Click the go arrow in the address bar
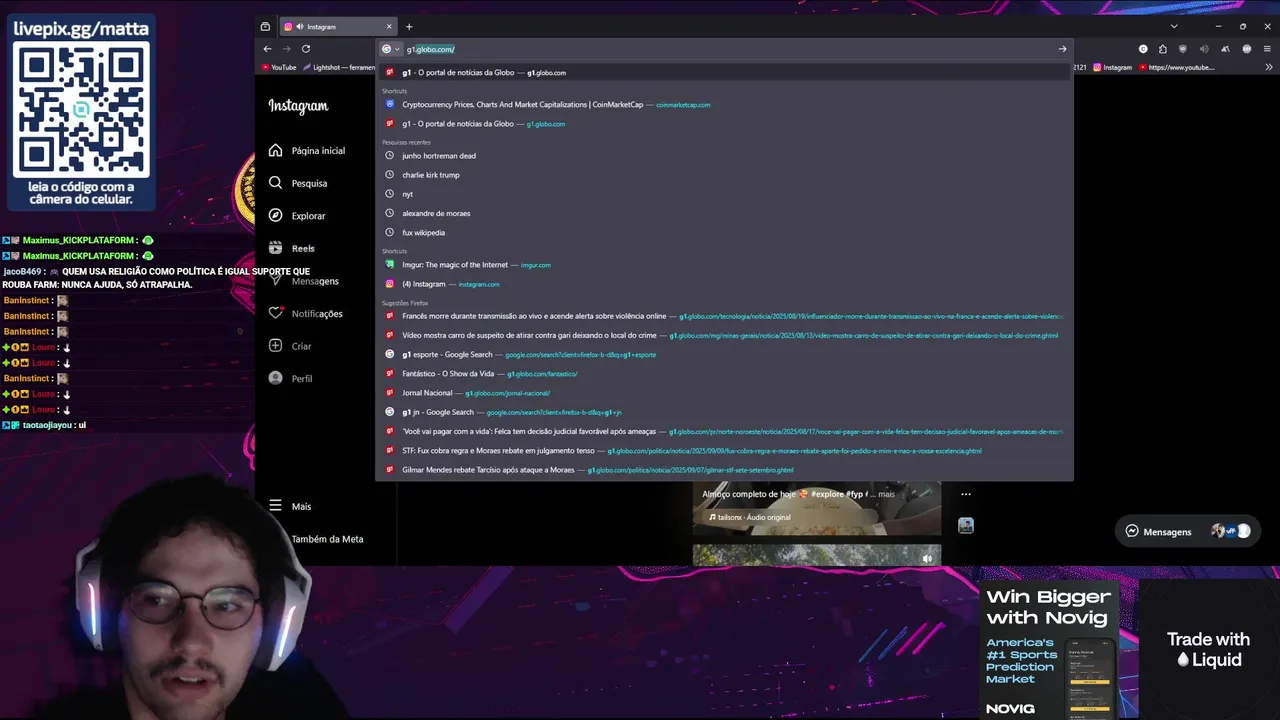1280x720 pixels. tap(1062, 49)
